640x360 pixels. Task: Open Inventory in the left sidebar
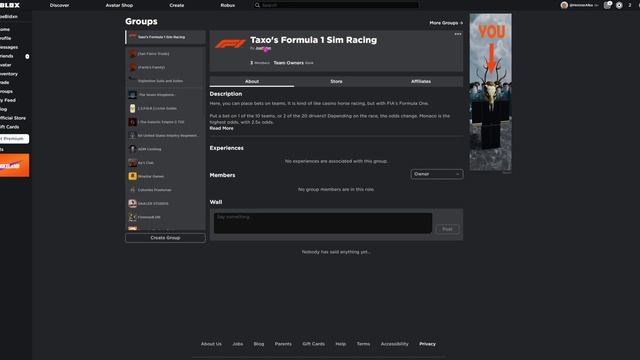tap(9, 74)
